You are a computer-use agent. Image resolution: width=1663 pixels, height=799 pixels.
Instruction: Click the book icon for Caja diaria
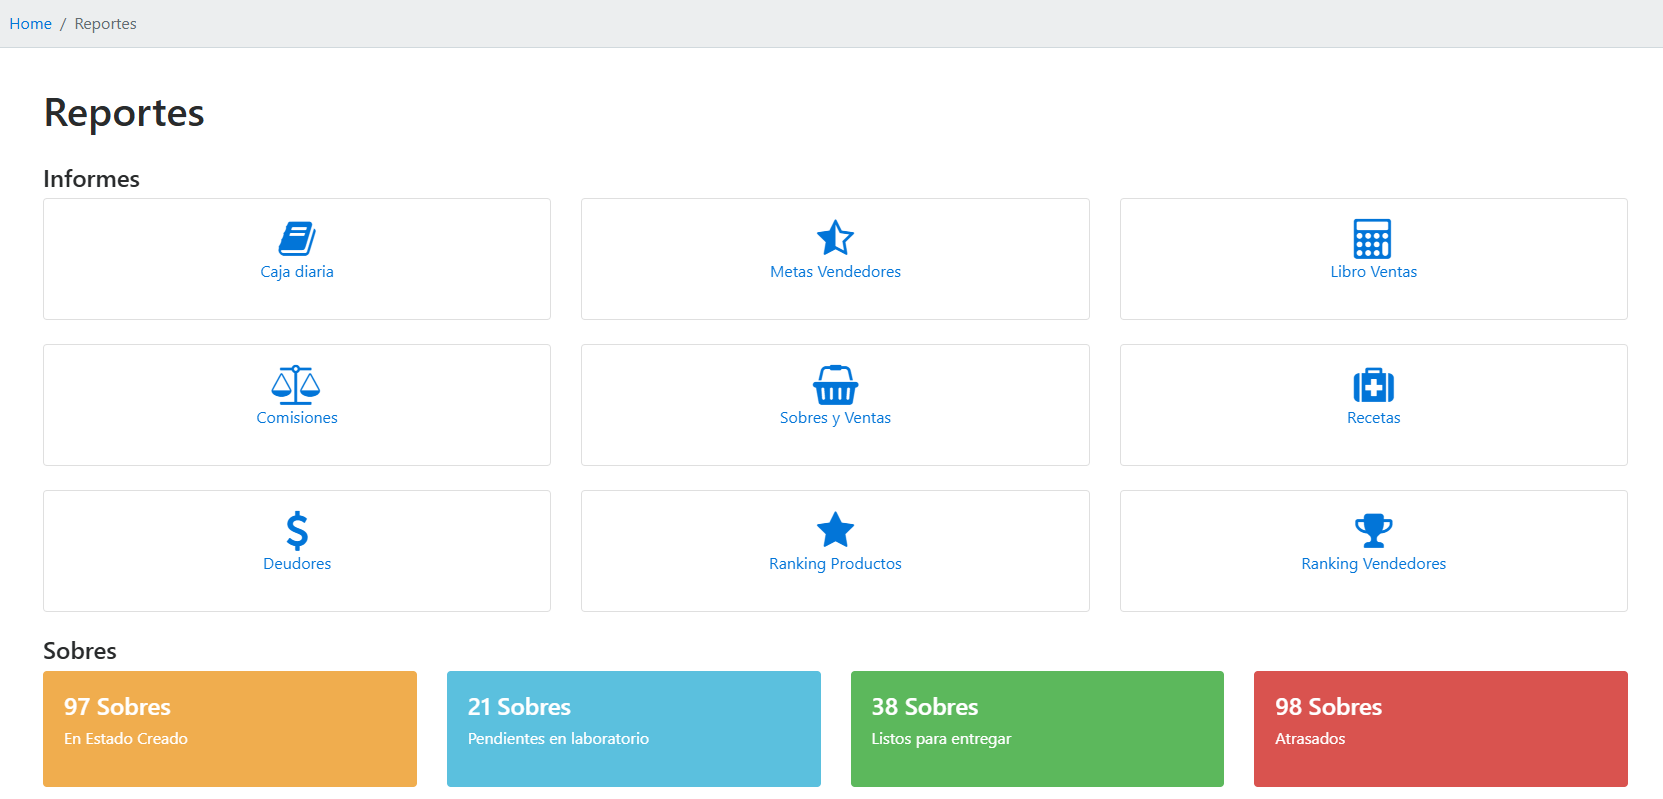297,239
